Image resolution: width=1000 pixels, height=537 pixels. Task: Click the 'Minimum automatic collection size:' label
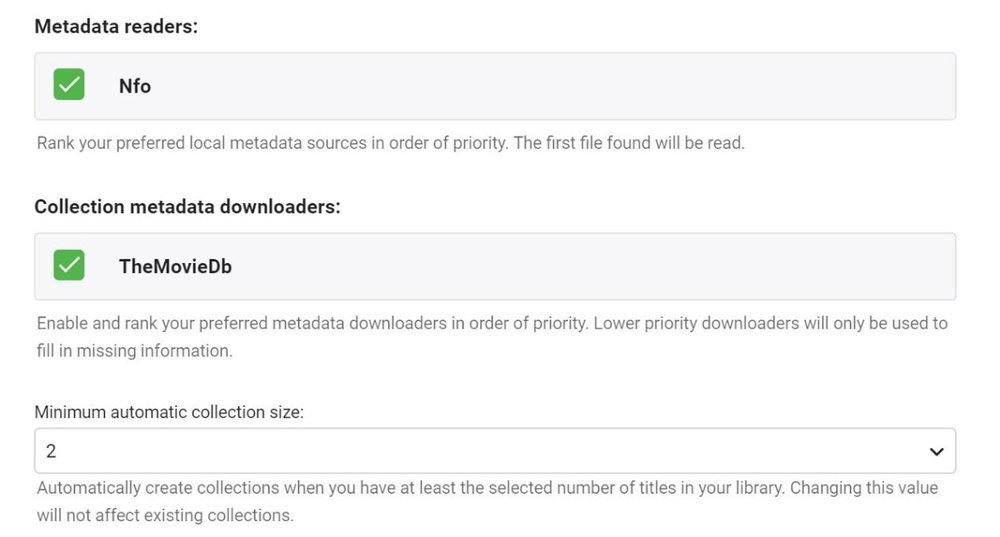[x=169, y=412]
